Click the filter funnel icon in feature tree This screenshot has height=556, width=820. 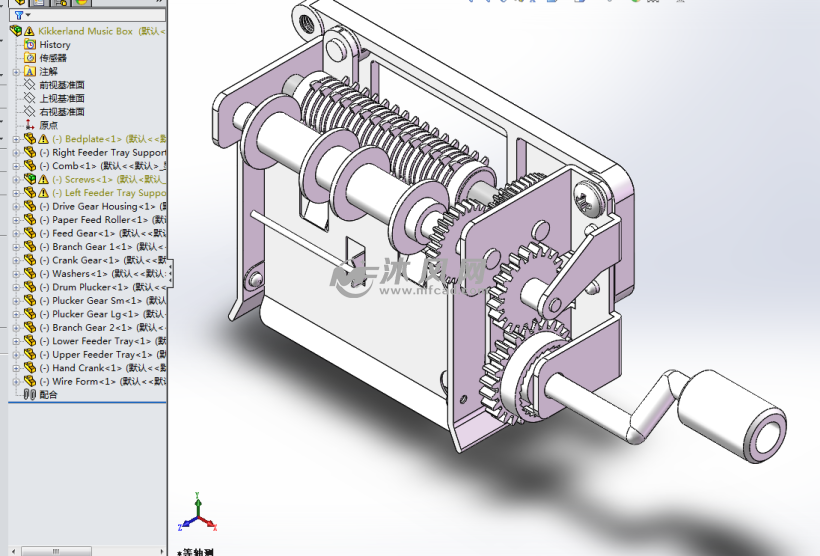click(19, 15)
